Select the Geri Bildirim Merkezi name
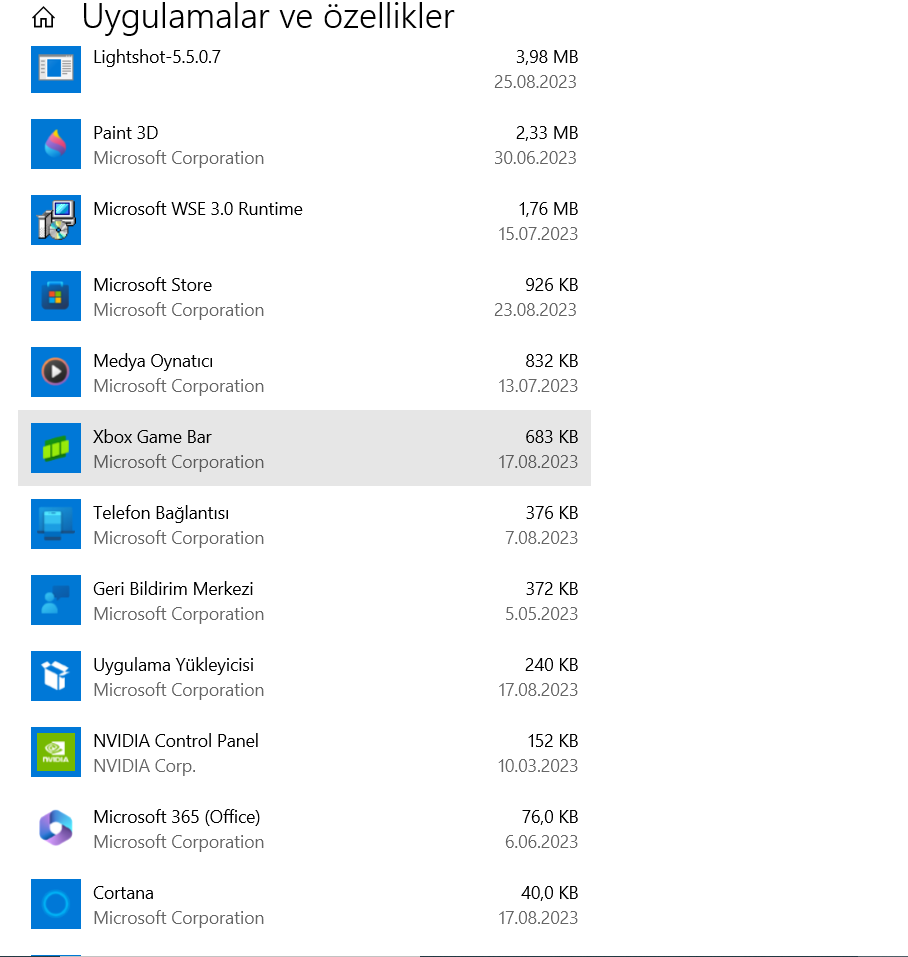The height and width of the screenshot is (957, 908). 173,588
